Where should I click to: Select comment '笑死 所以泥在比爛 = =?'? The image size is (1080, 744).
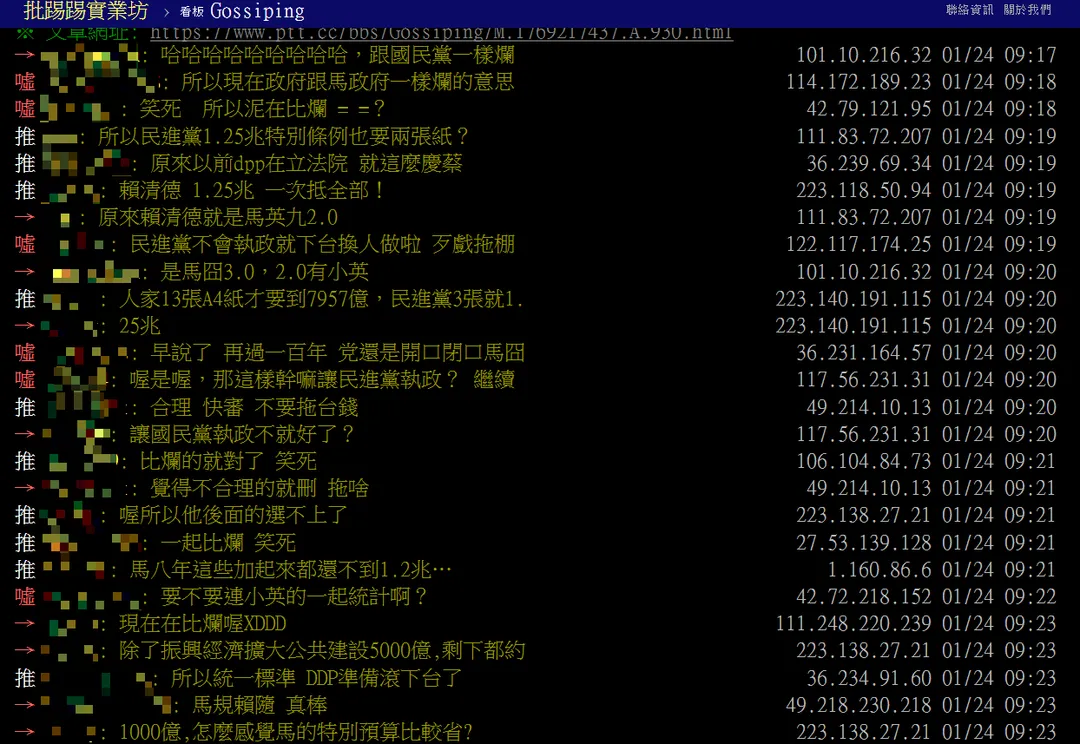click(x=262, y=109)
